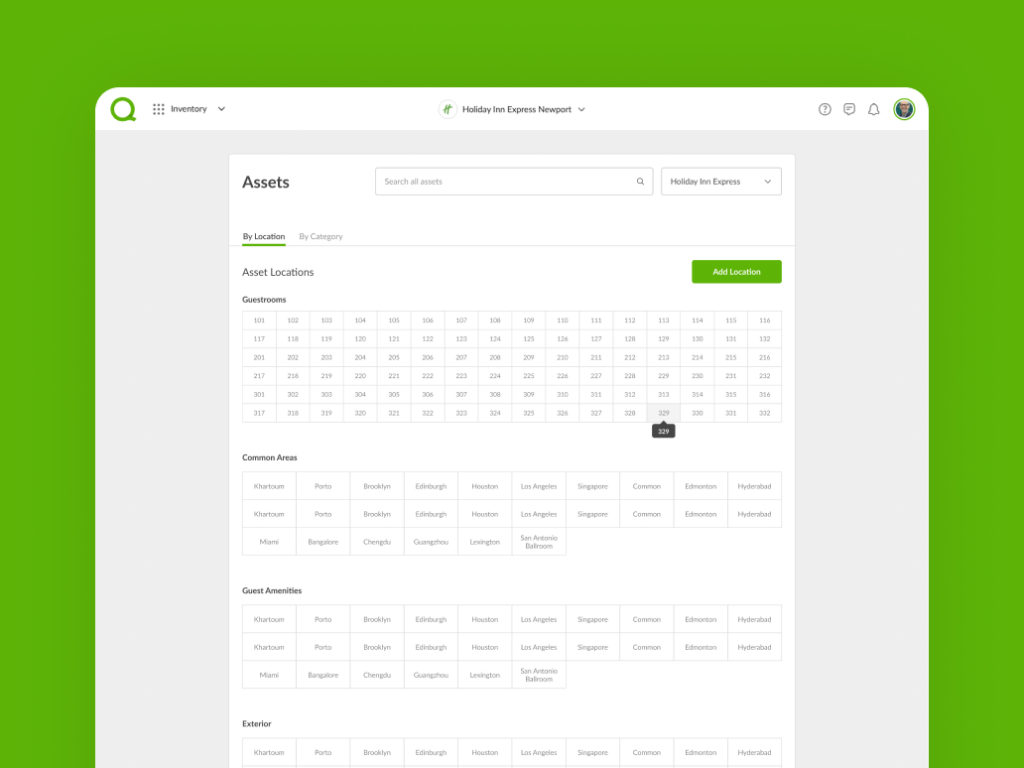Click the magnifier search icon

[640, 182]
